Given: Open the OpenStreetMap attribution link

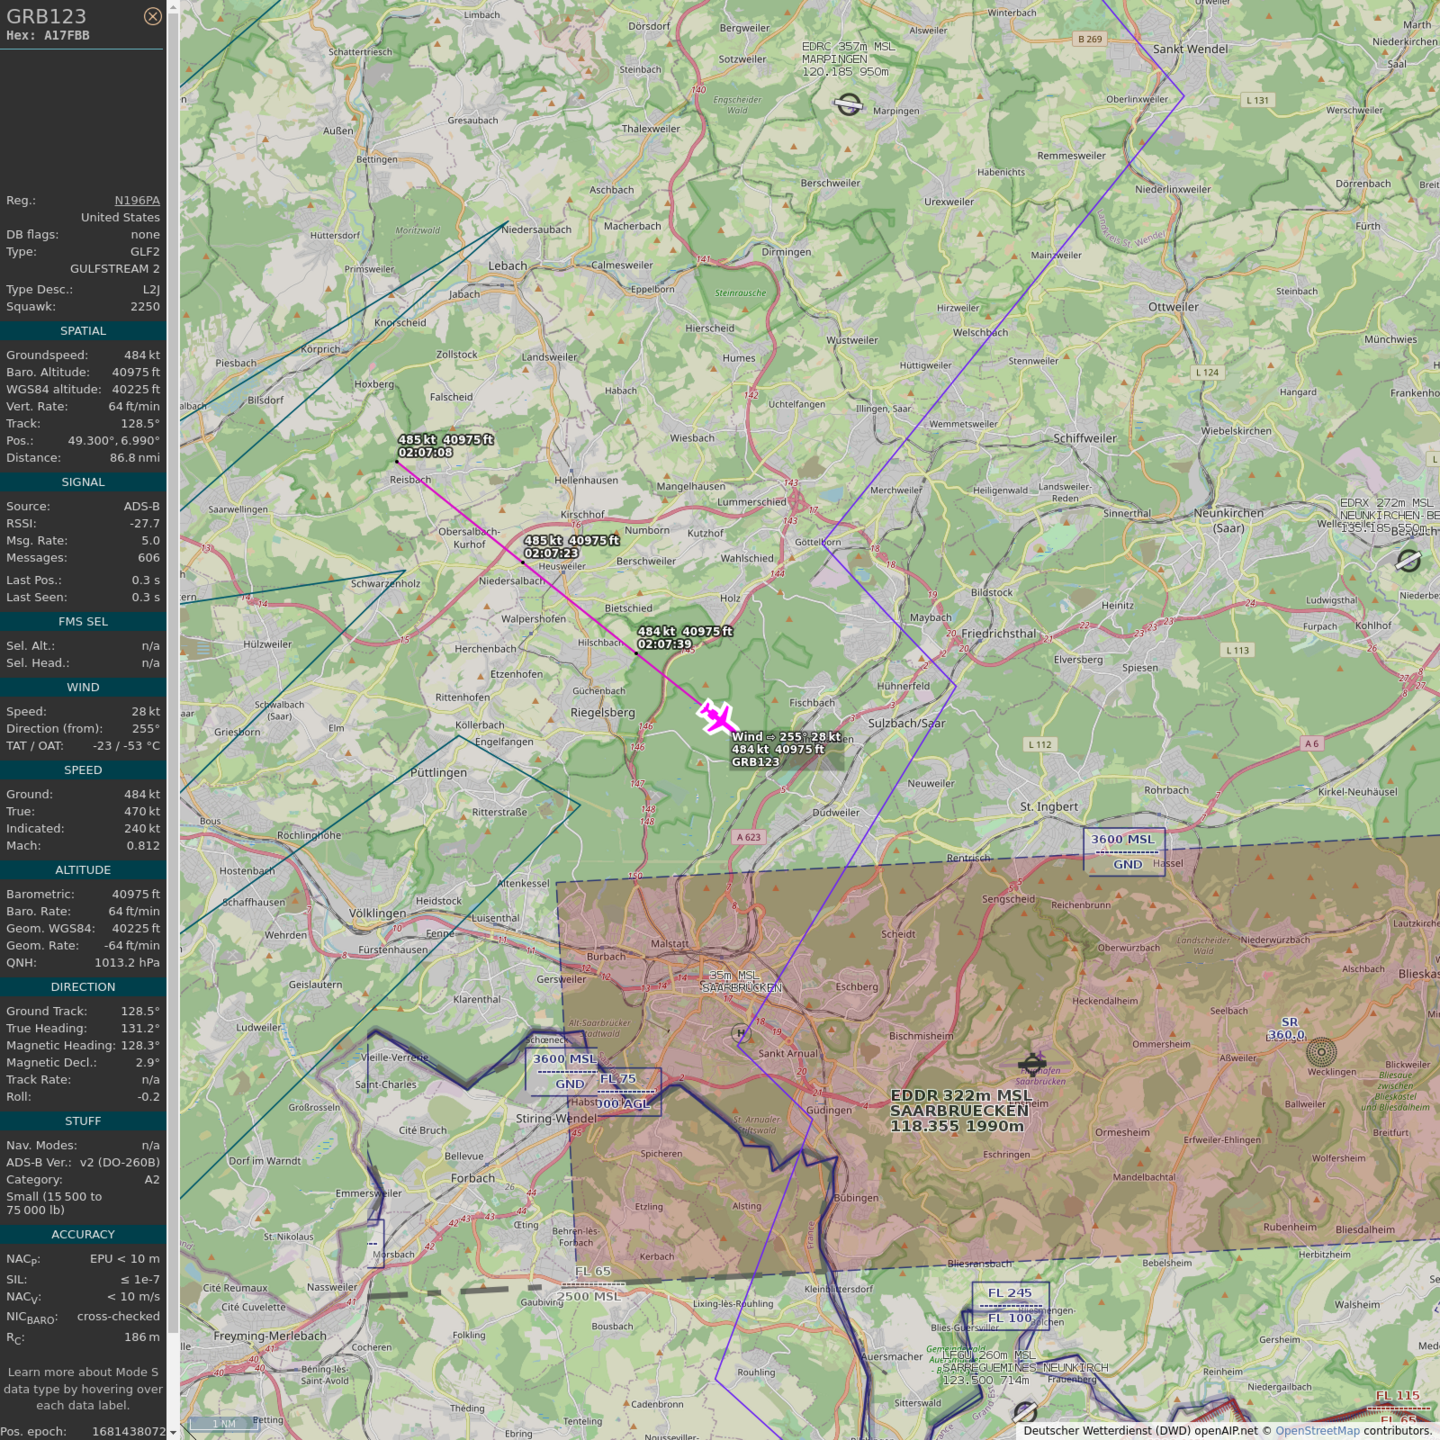Looking at the screenshot, I should (x=1316, y=1431).
